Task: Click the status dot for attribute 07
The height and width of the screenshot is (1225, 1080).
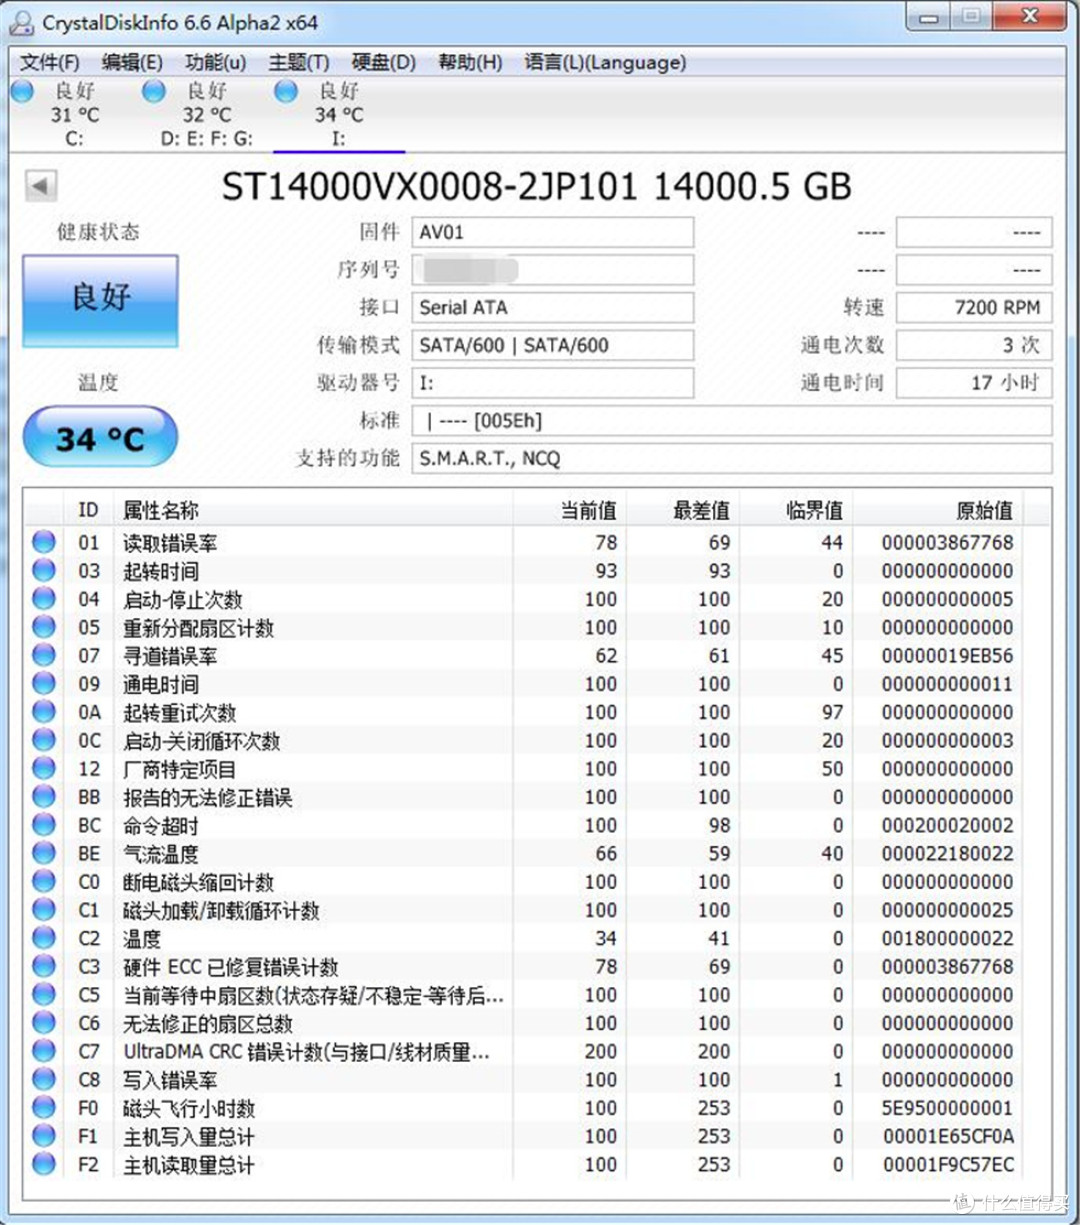Action: pos(44,655)
